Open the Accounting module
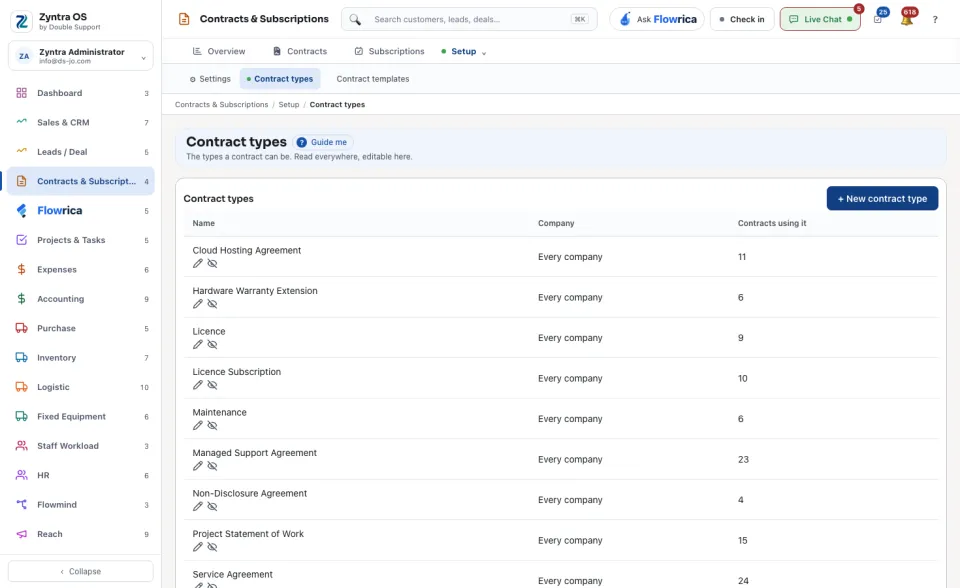Viewport: 960px width, 588px height. point(81,299)
